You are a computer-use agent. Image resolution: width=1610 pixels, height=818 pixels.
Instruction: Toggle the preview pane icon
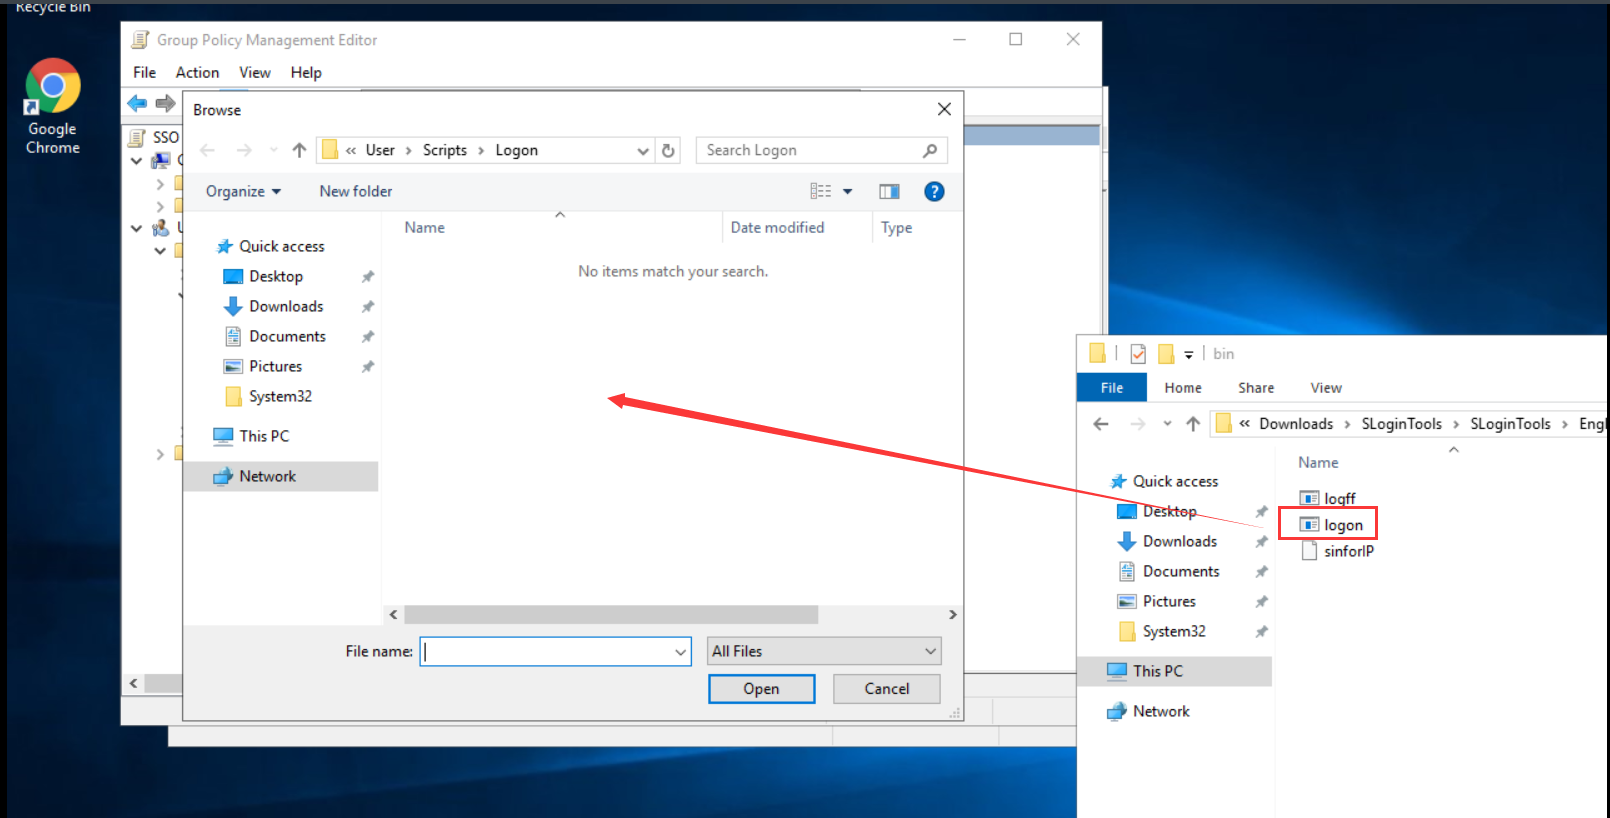pos(889,191)
